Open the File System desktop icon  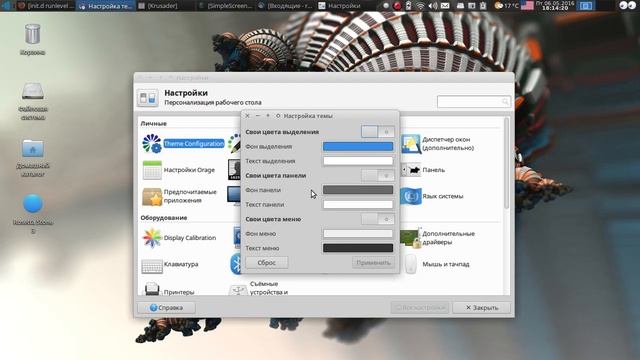click(33, 91)
